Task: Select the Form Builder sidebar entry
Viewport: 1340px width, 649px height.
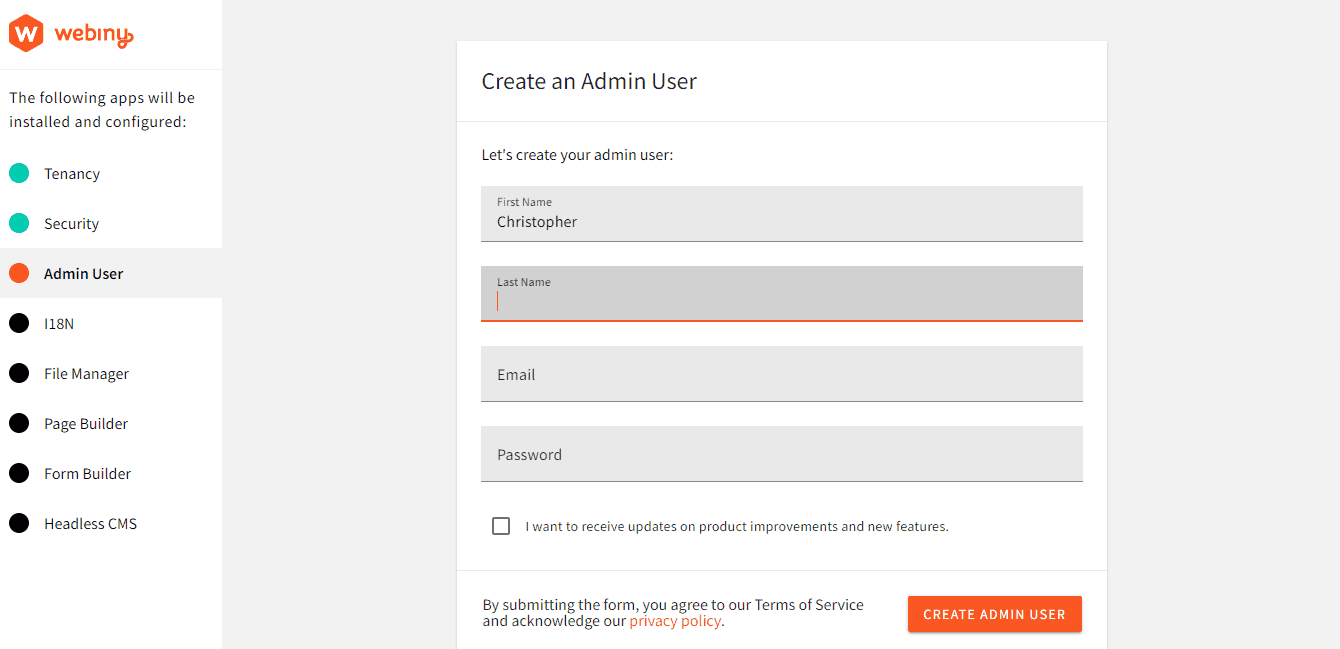Action: tap(85, 473)
